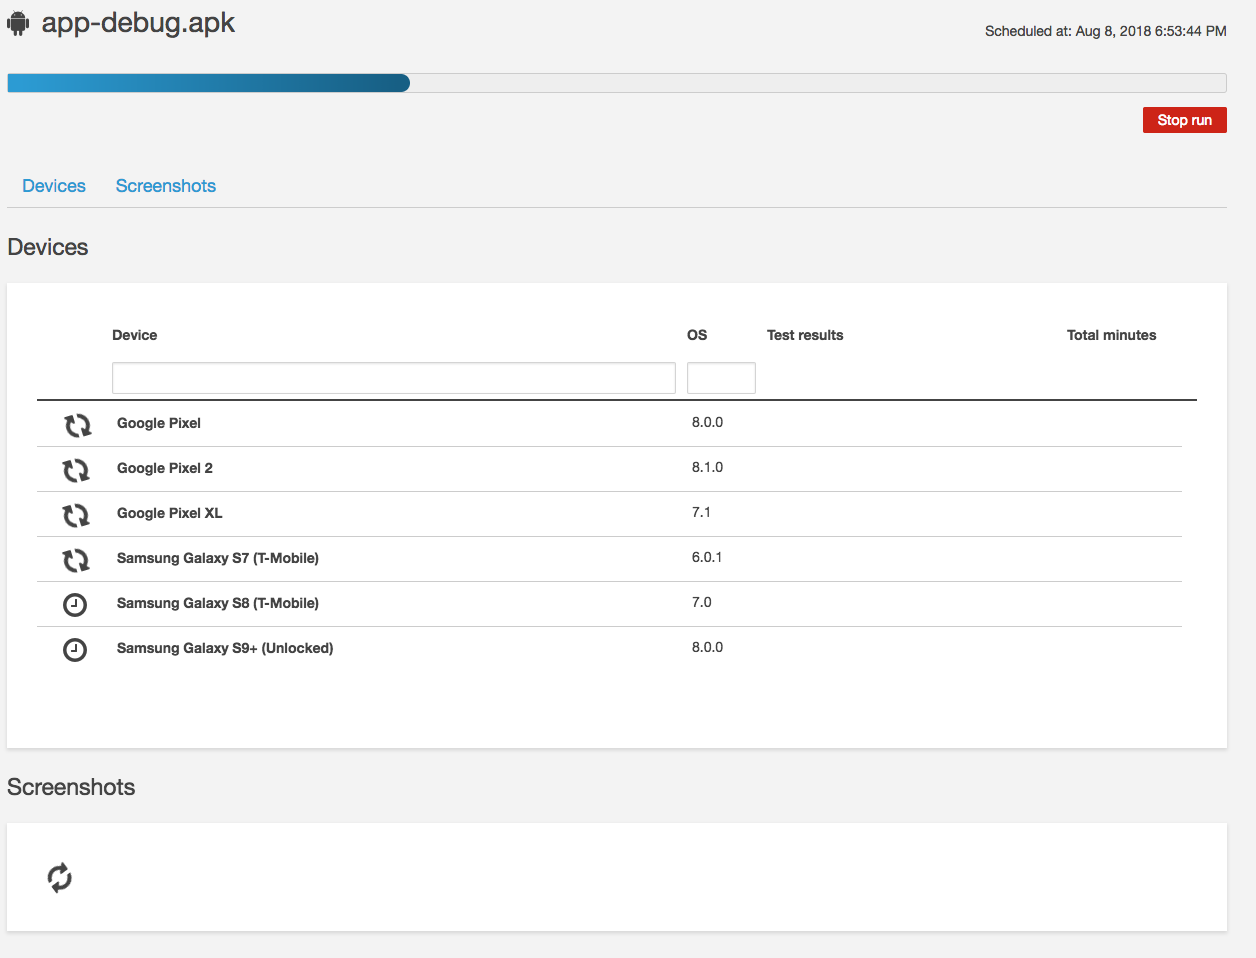Focus the OS version filter field

[721, 378]
